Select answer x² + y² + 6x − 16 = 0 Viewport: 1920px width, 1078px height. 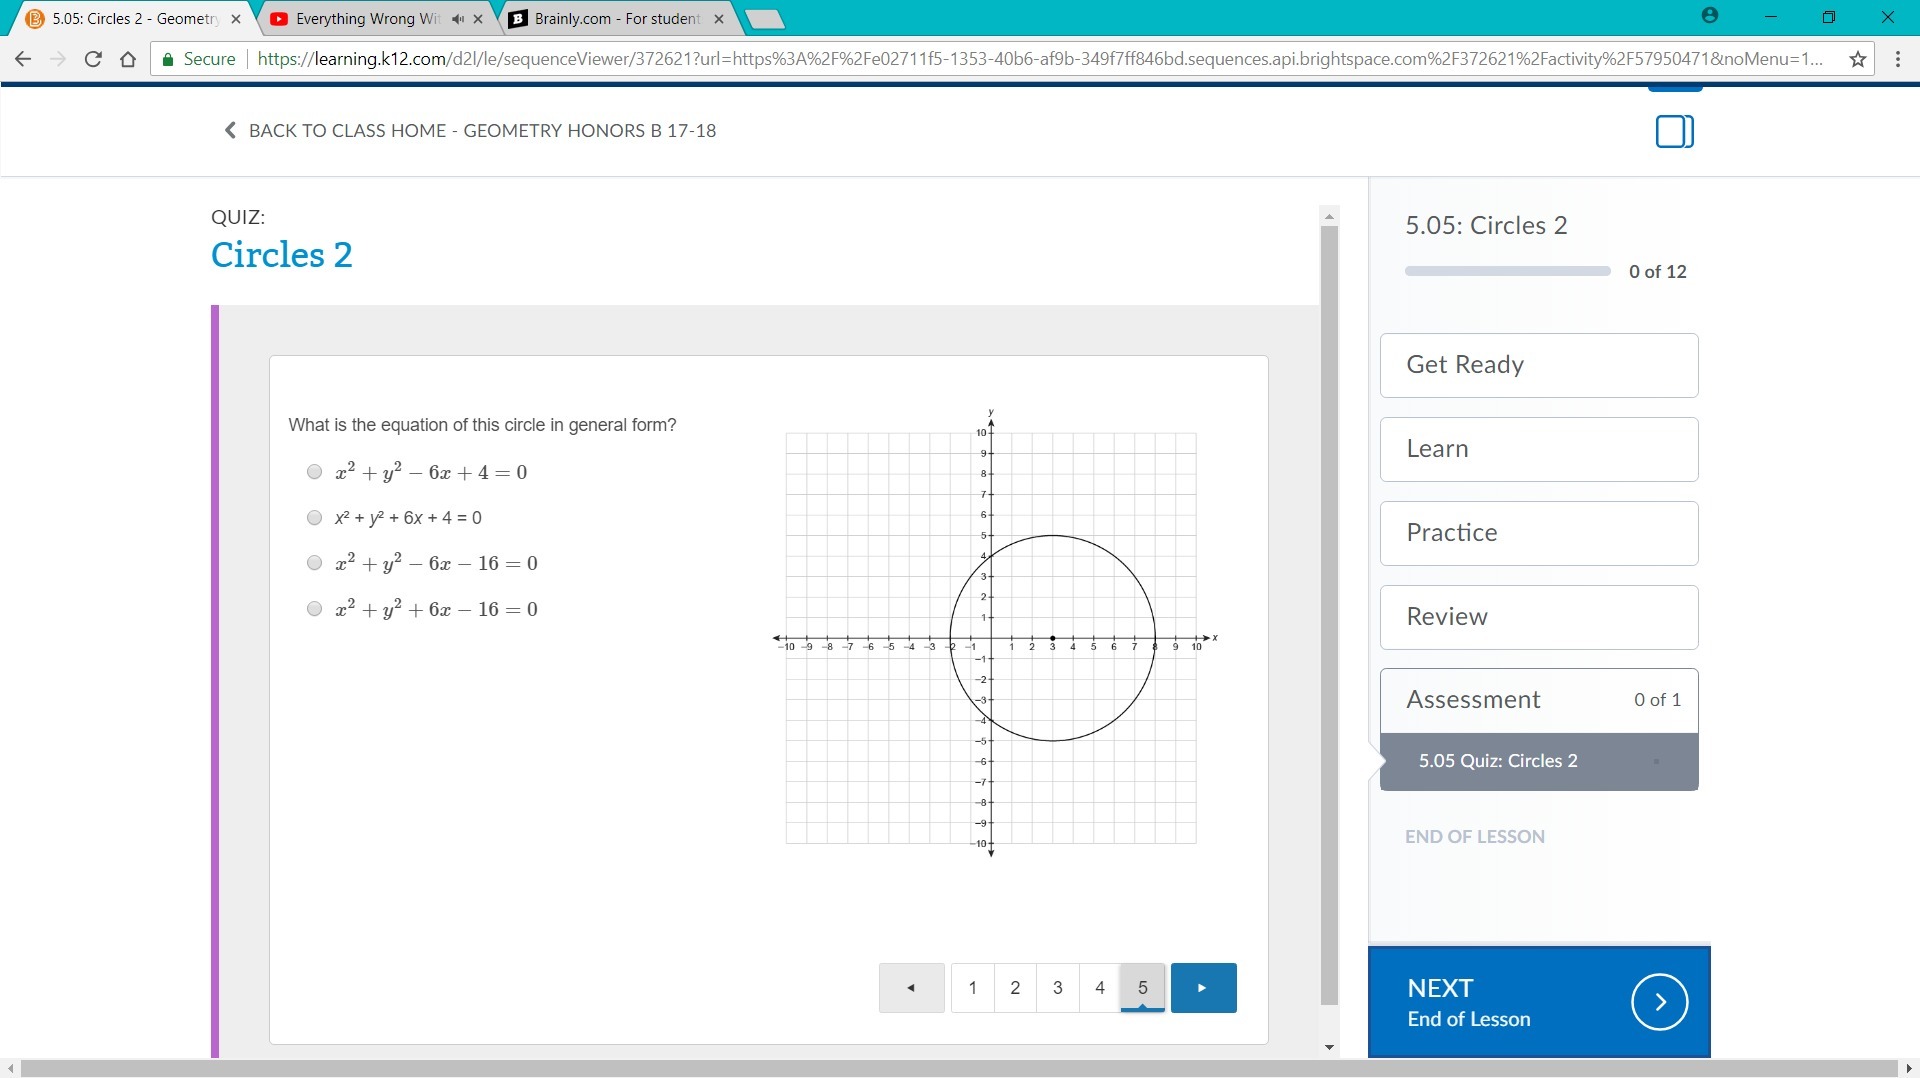pyautogui.click(x=315, y=609)
